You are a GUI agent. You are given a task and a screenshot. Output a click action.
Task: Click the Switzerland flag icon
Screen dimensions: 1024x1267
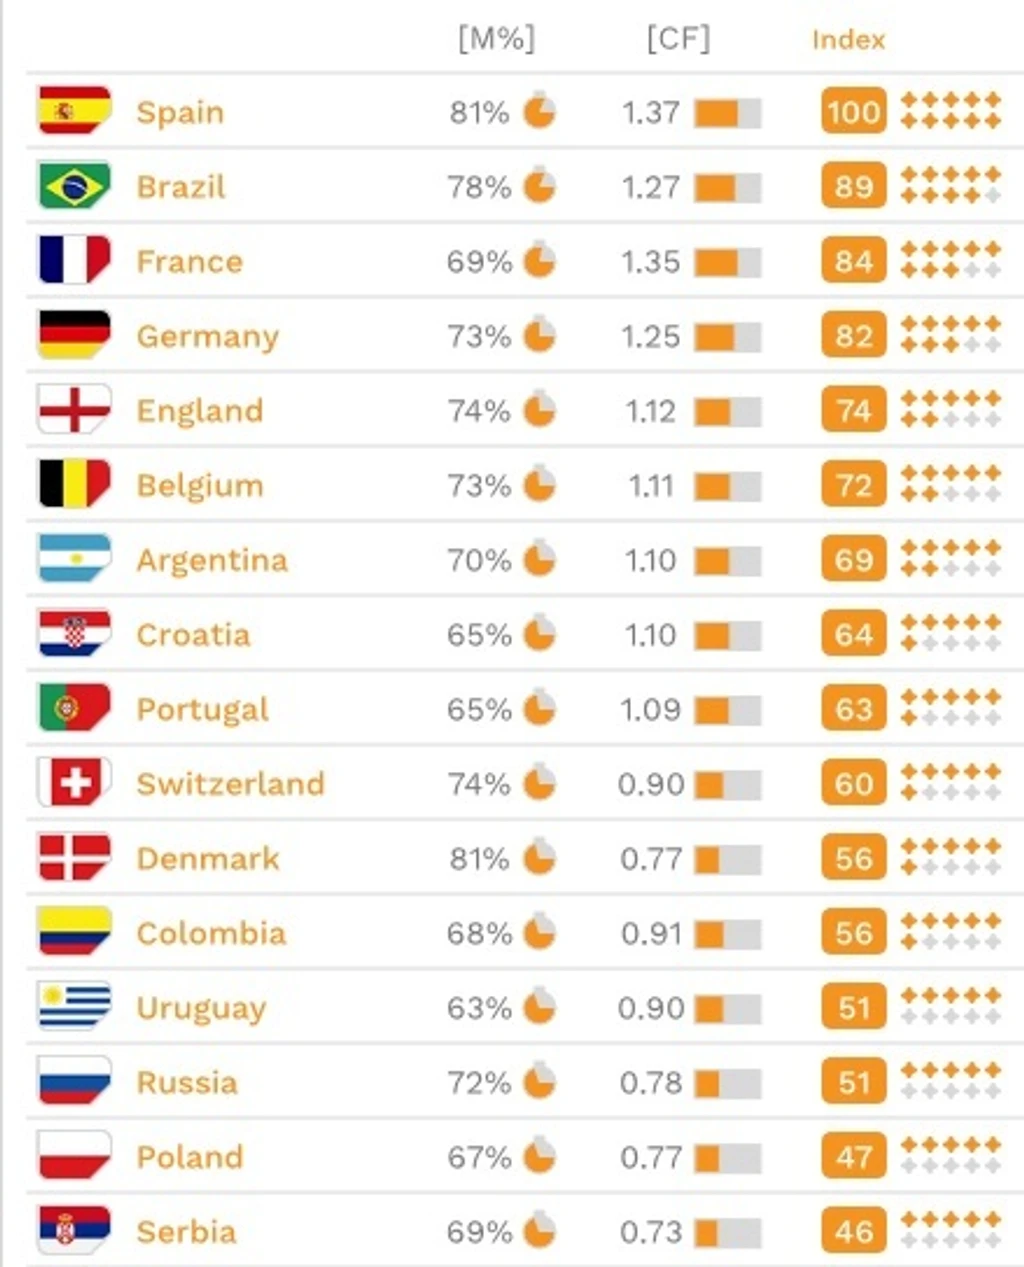click(74, 783)
